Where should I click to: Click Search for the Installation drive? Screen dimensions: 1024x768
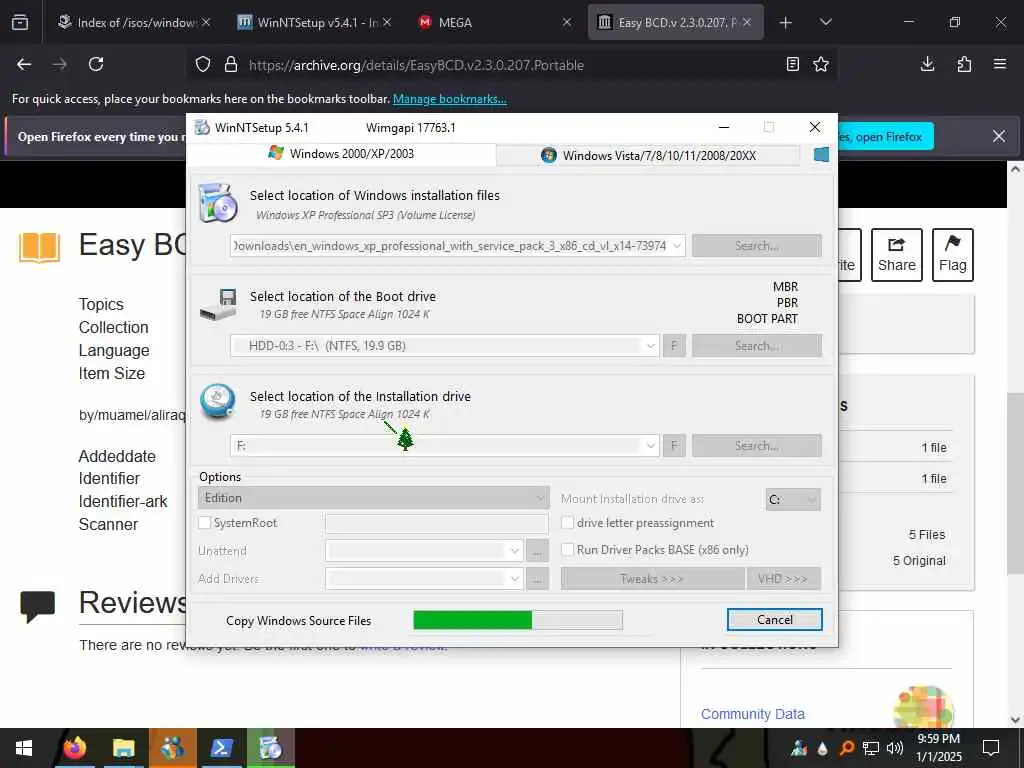757,445
